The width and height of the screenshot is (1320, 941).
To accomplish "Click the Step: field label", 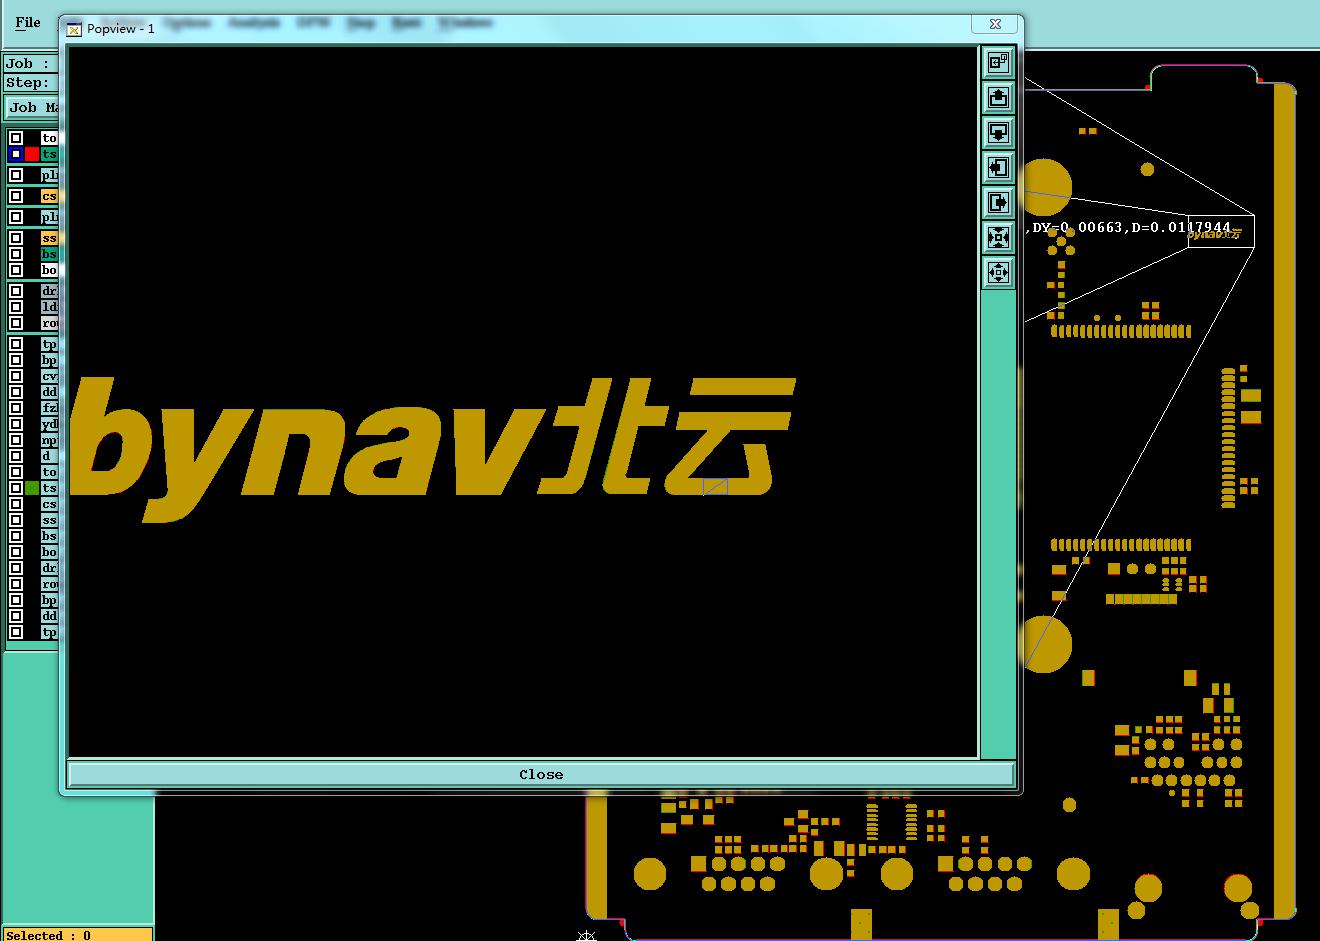I will [x=27, y=83].
